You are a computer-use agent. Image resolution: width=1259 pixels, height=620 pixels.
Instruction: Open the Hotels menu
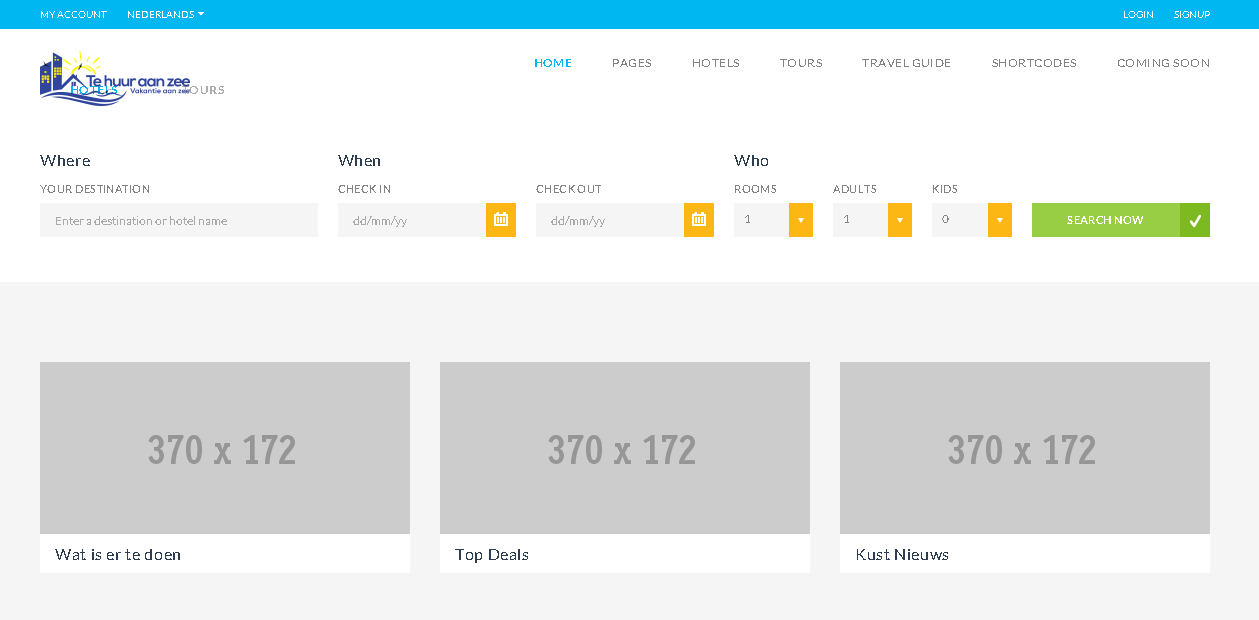click(x=716, y=63)
